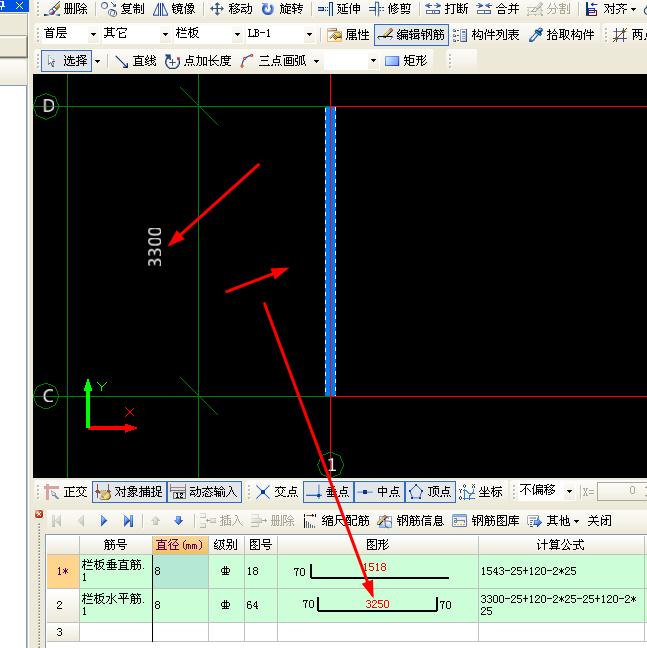The image size is (647, 648).
Task: Choose Point Plus Length (点加长度) tool
Action: [197, 61]
